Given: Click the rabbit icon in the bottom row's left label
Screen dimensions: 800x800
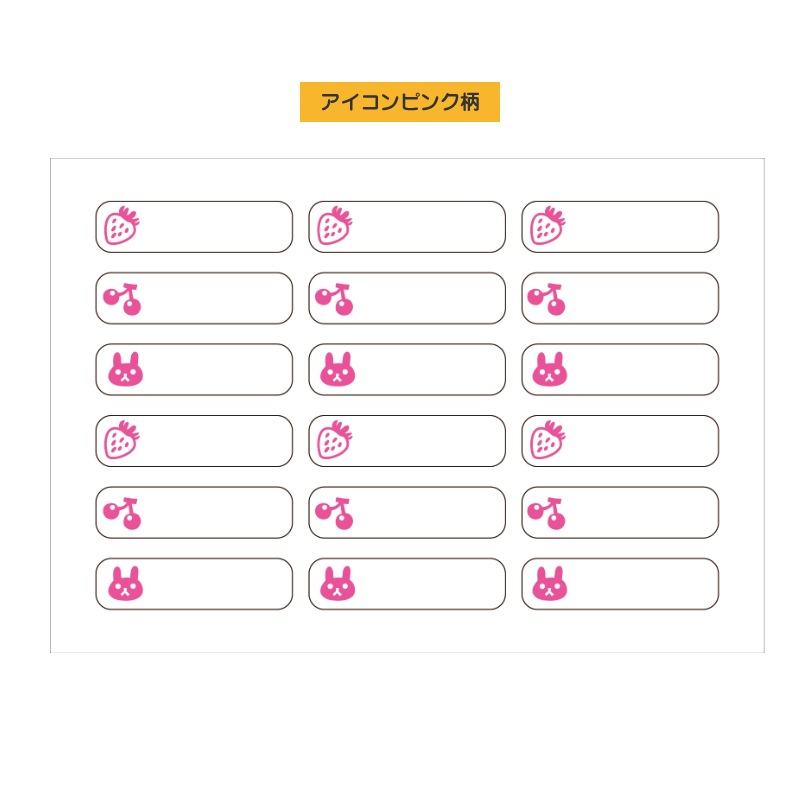Looking at the screenshot, I should click(125, 584).
